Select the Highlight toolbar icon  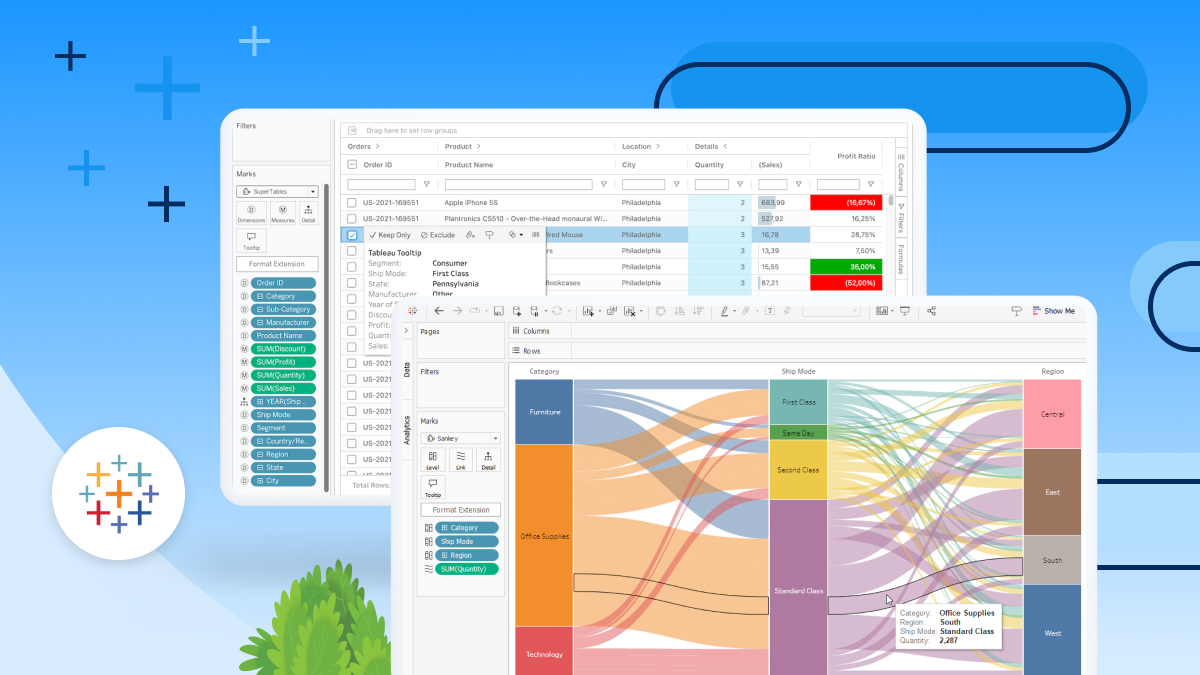coord(724,311)
